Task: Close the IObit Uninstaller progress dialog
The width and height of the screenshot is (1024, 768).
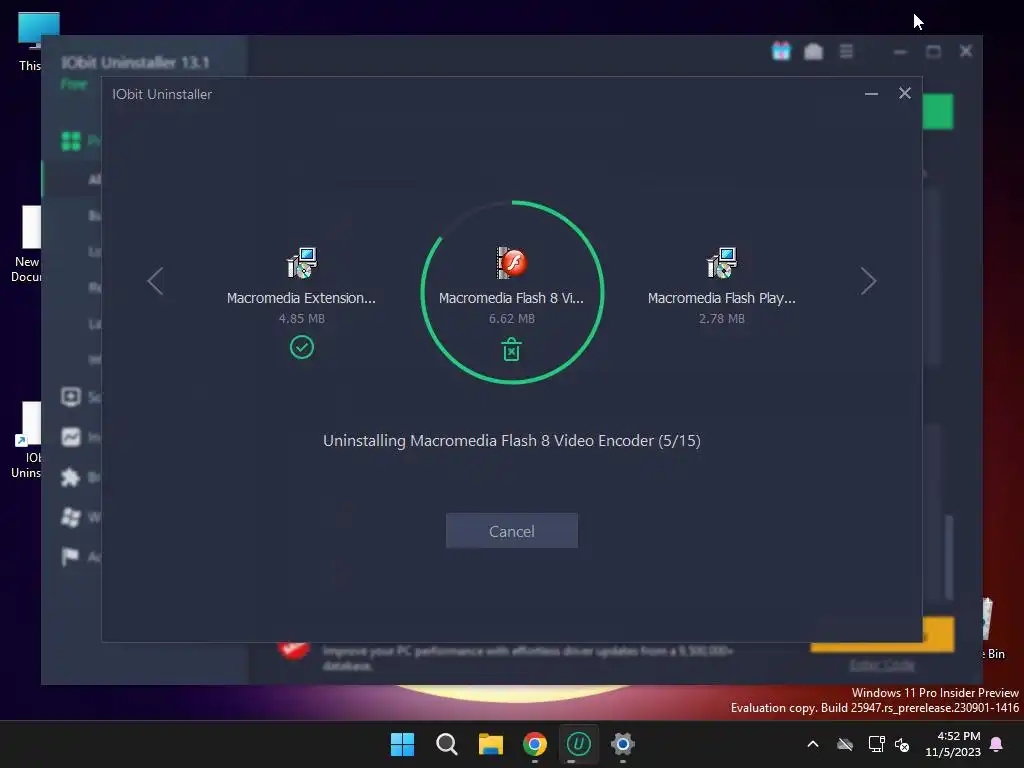Action: pos(904,93)
